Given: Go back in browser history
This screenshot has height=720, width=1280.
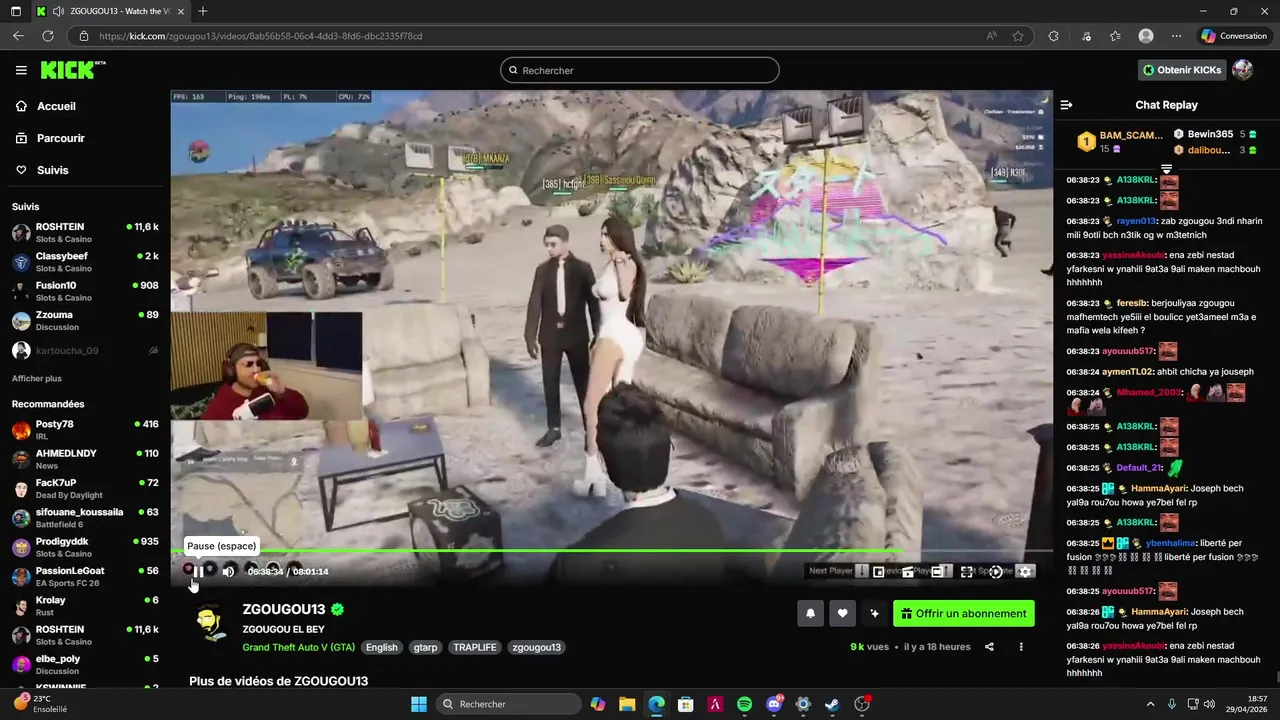Looking at the screenshot, I should [18, 36].
